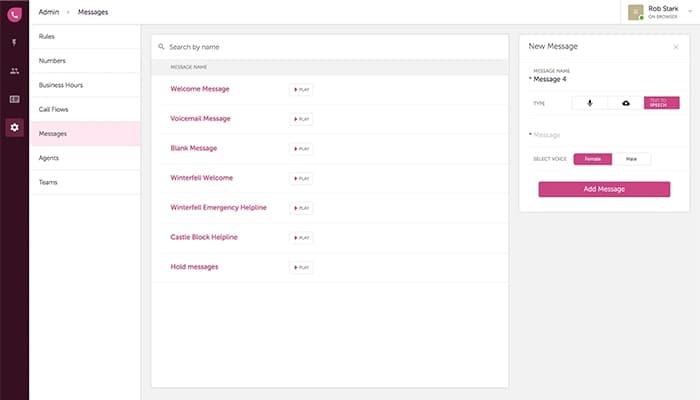Open the settings gear in sidebar
Viewport: 700px width, 400px height.
(14, 127)
